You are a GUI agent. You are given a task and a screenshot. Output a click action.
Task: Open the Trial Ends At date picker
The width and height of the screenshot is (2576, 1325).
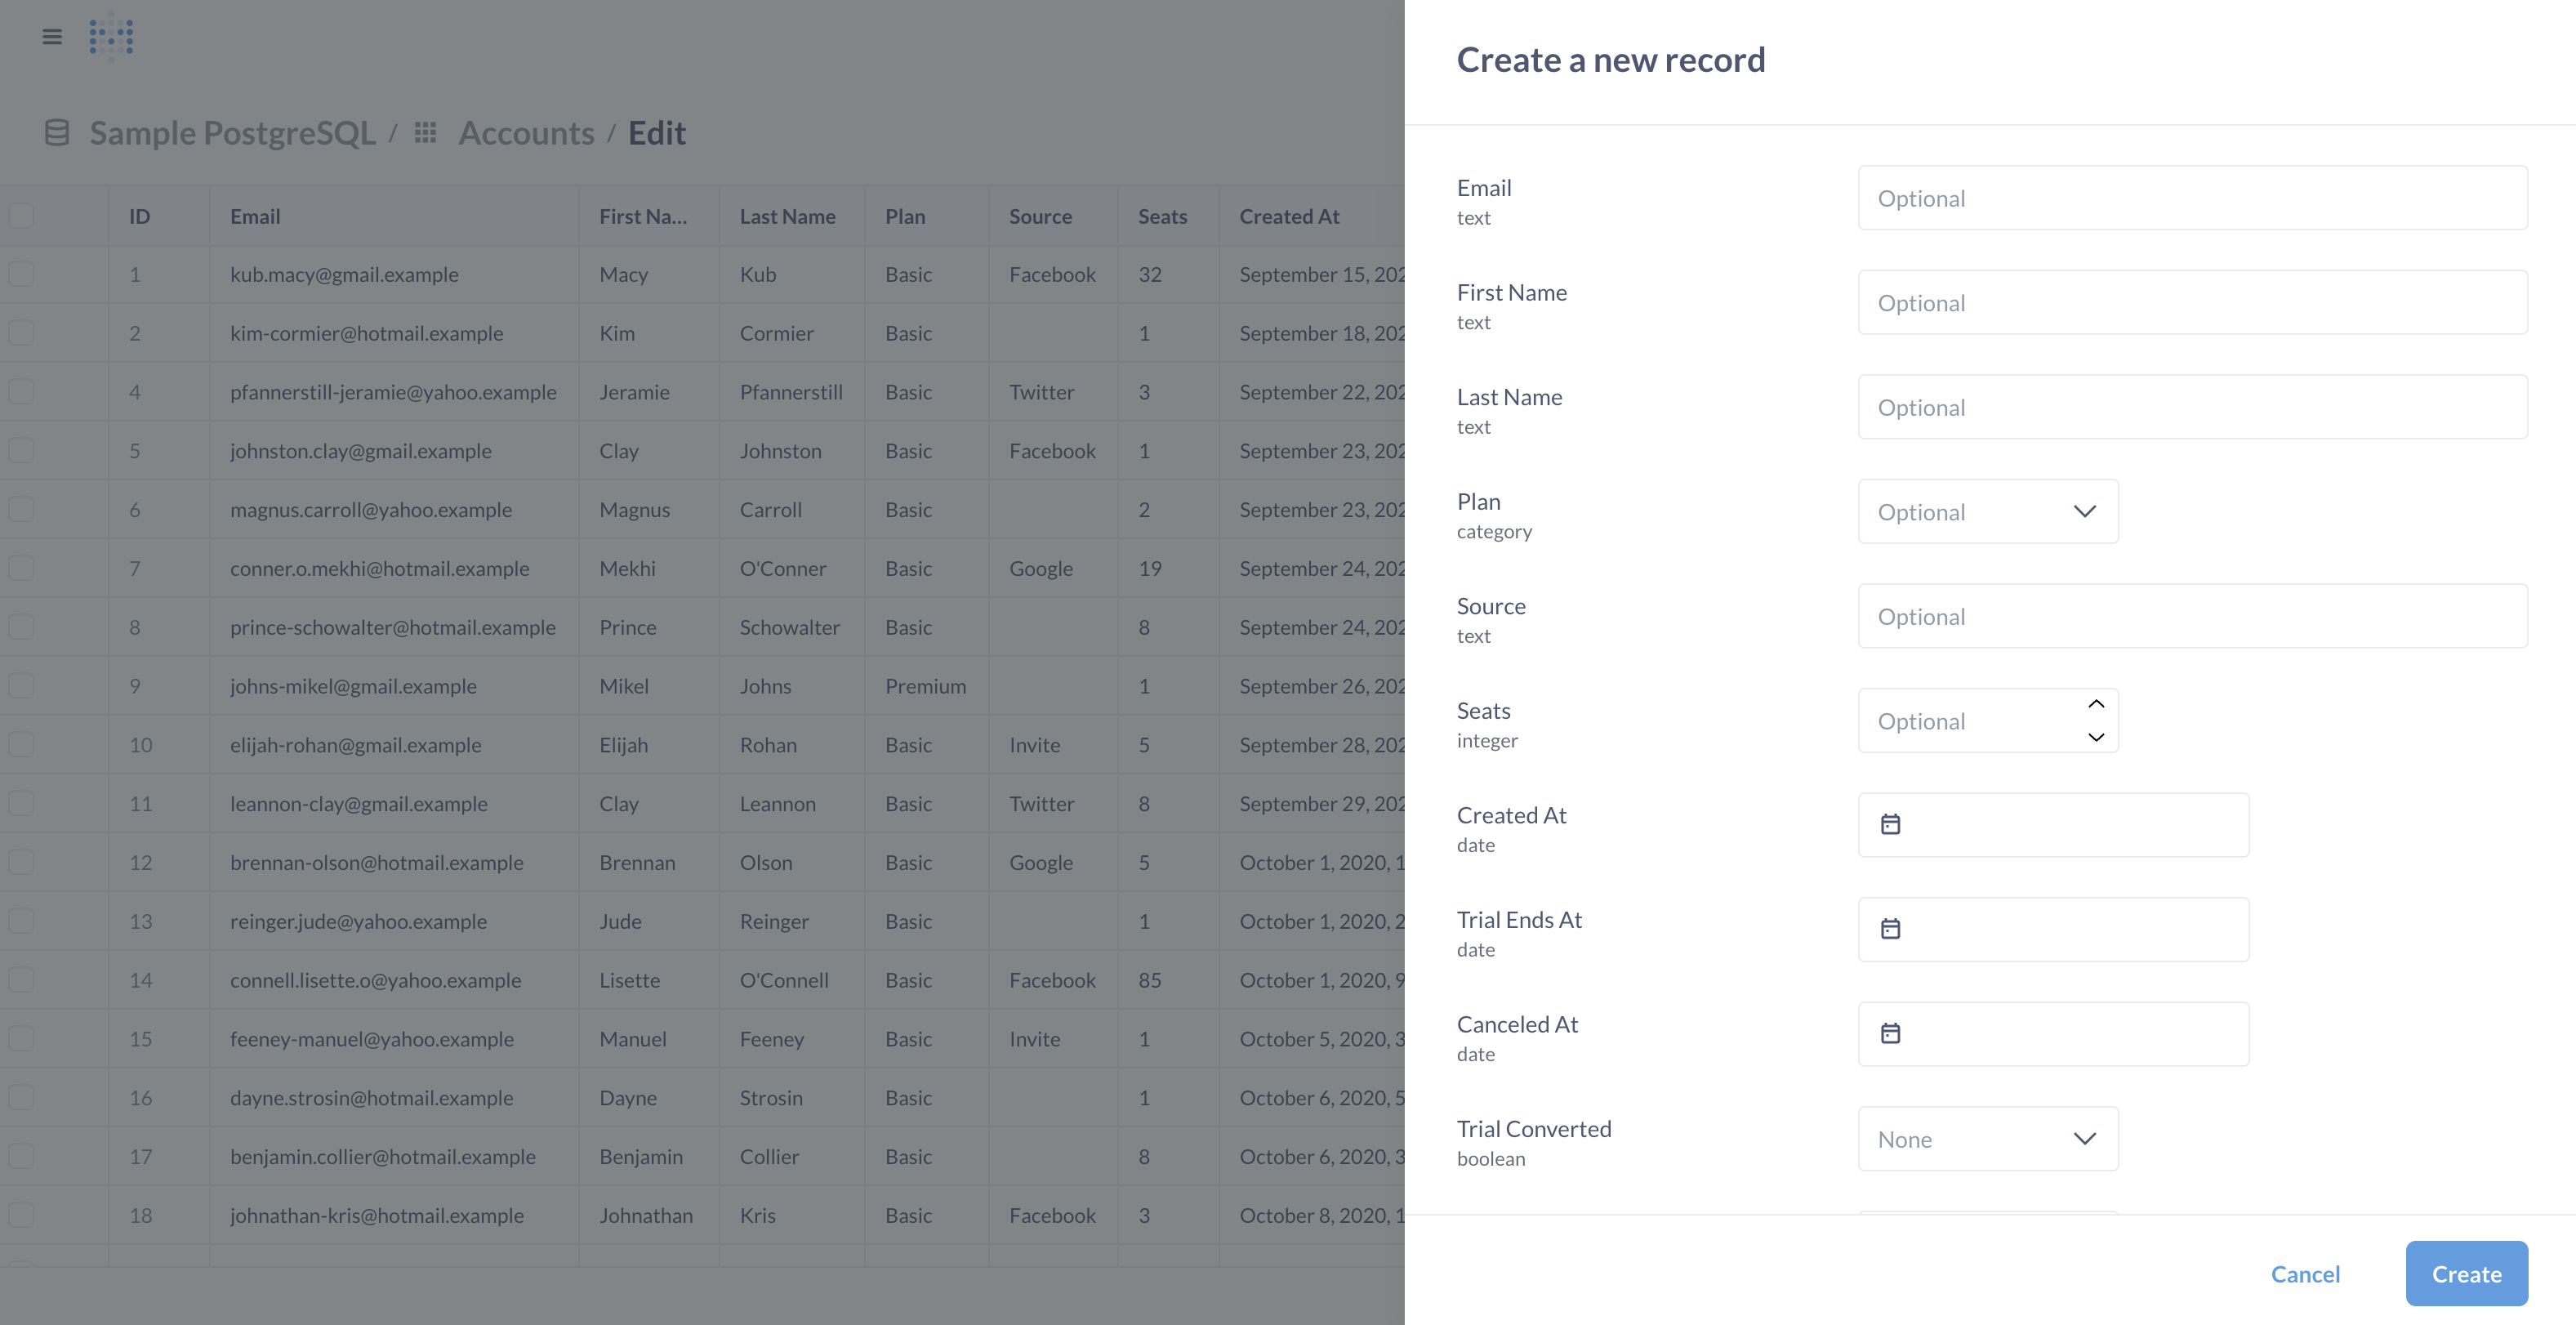click(x=1891, y=929)
